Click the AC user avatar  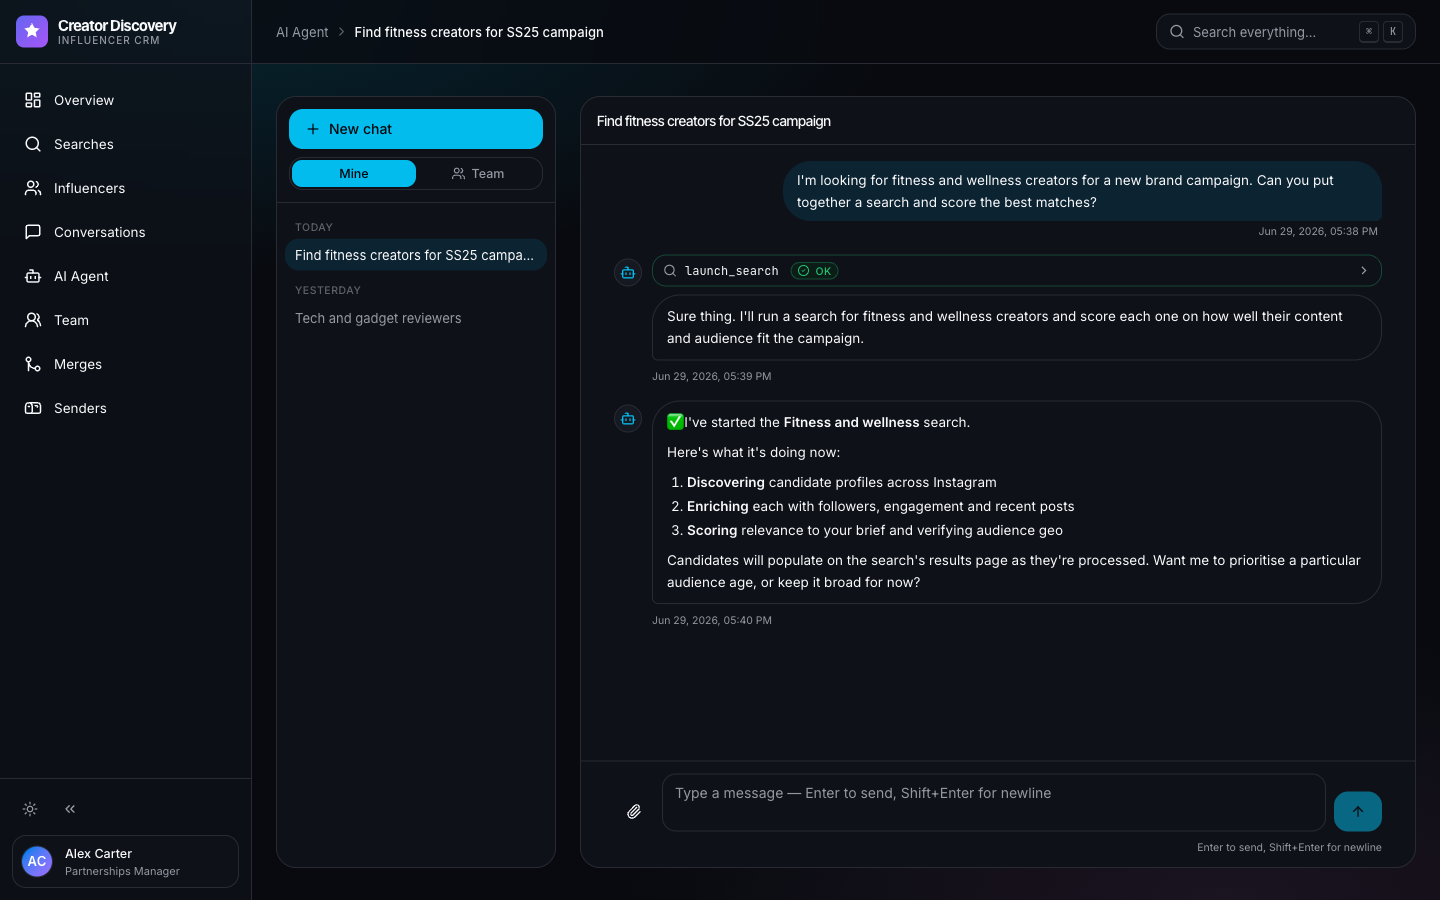tap(37, 861)
